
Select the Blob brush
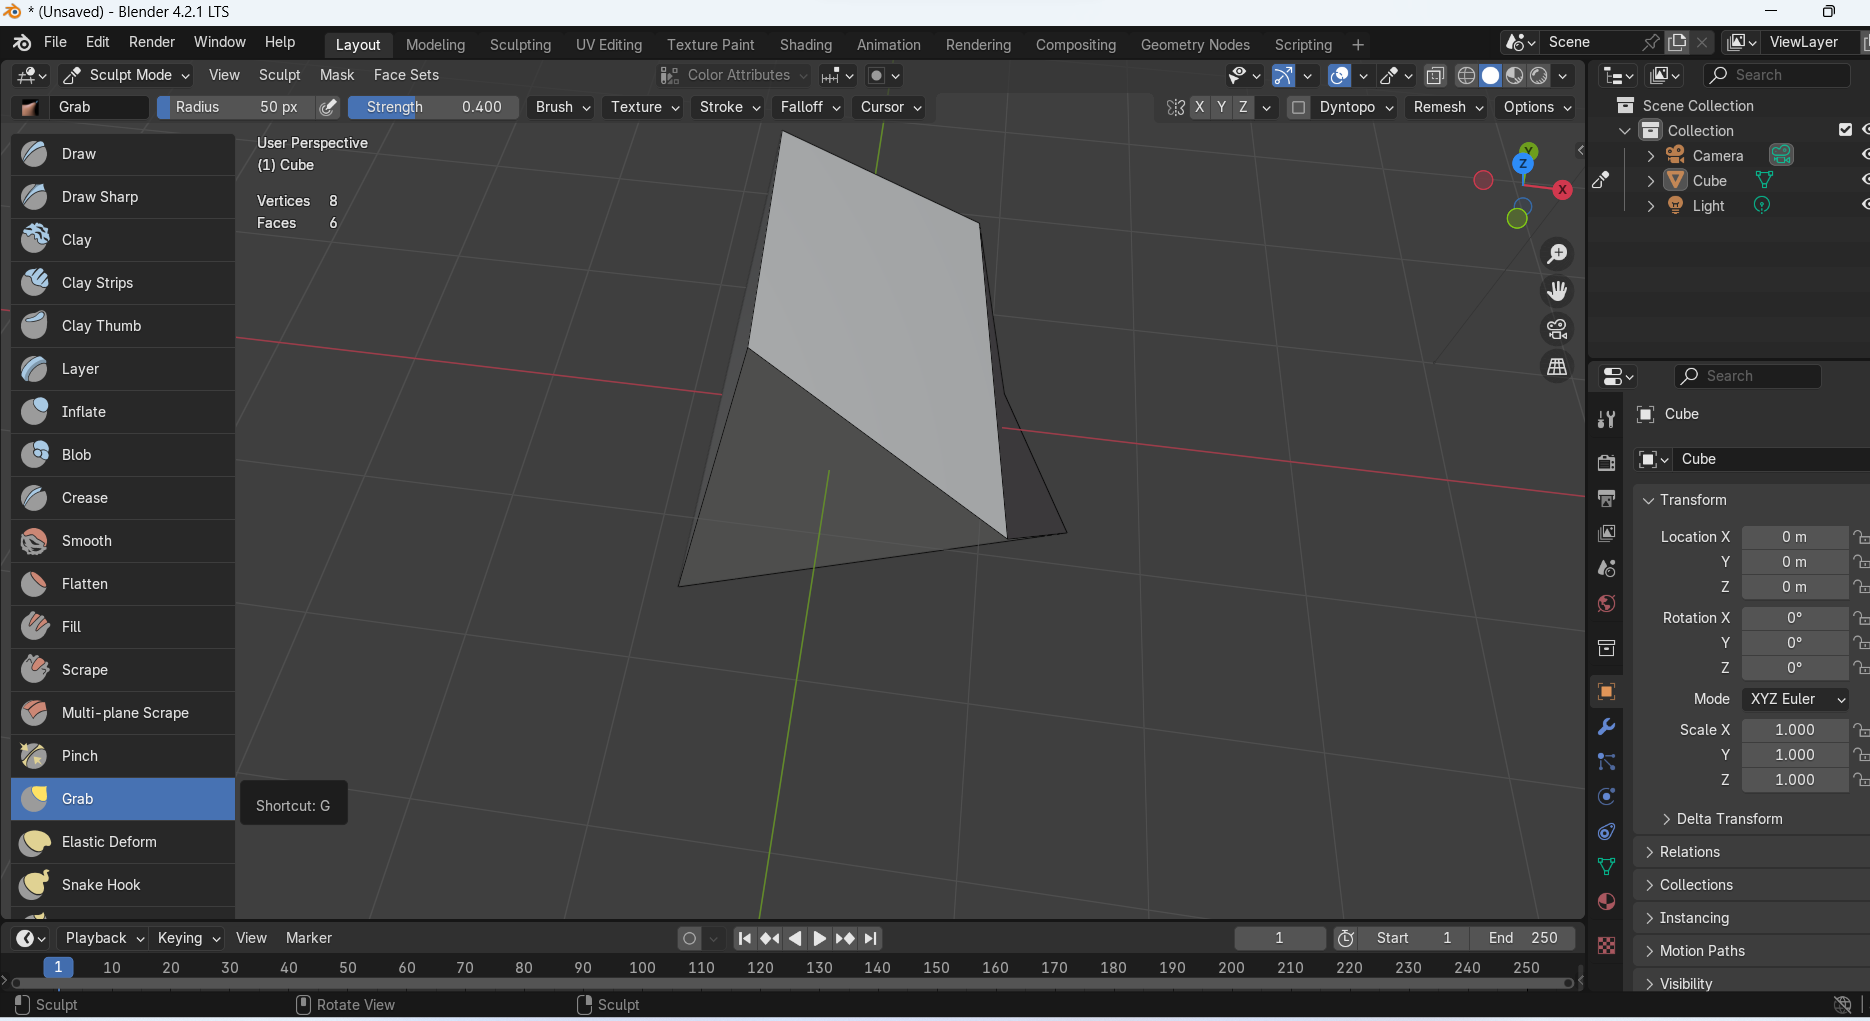click(x=123, y=455)
